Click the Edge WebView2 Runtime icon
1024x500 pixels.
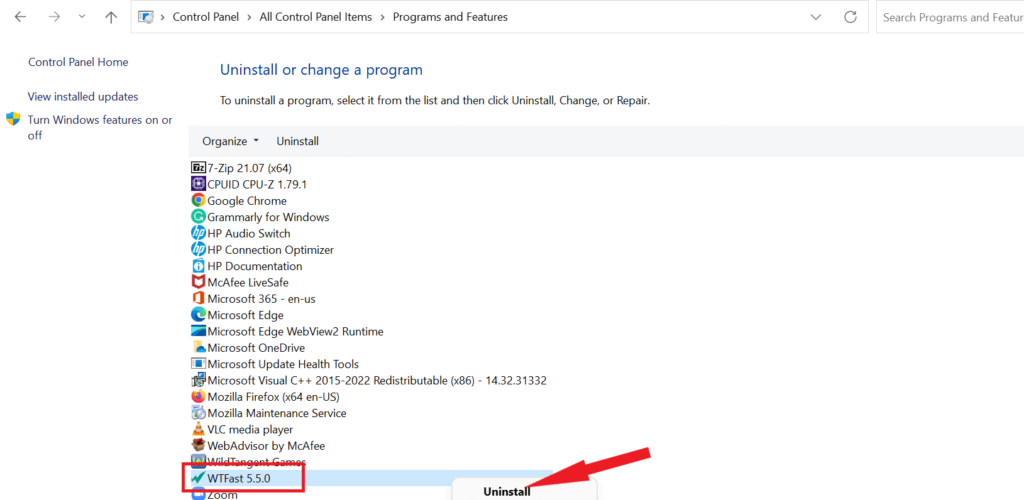(x=198, y=331)
